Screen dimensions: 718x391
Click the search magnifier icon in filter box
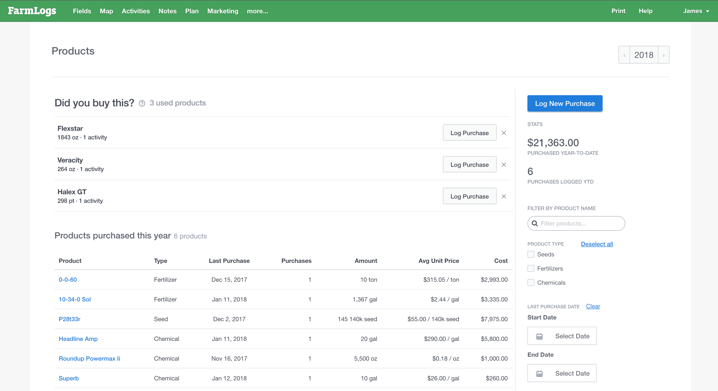pyautogui.click(x=535, y=223)
